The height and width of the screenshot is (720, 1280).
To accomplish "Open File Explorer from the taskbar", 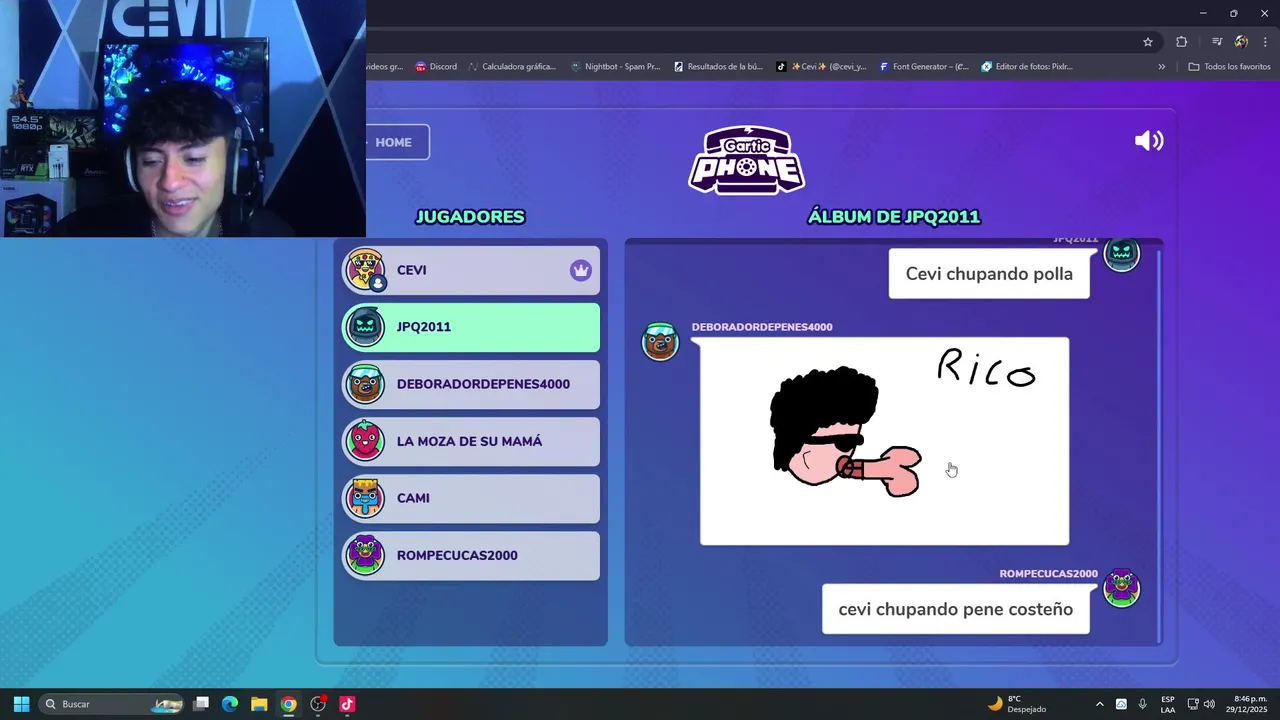I will (259, 704).
